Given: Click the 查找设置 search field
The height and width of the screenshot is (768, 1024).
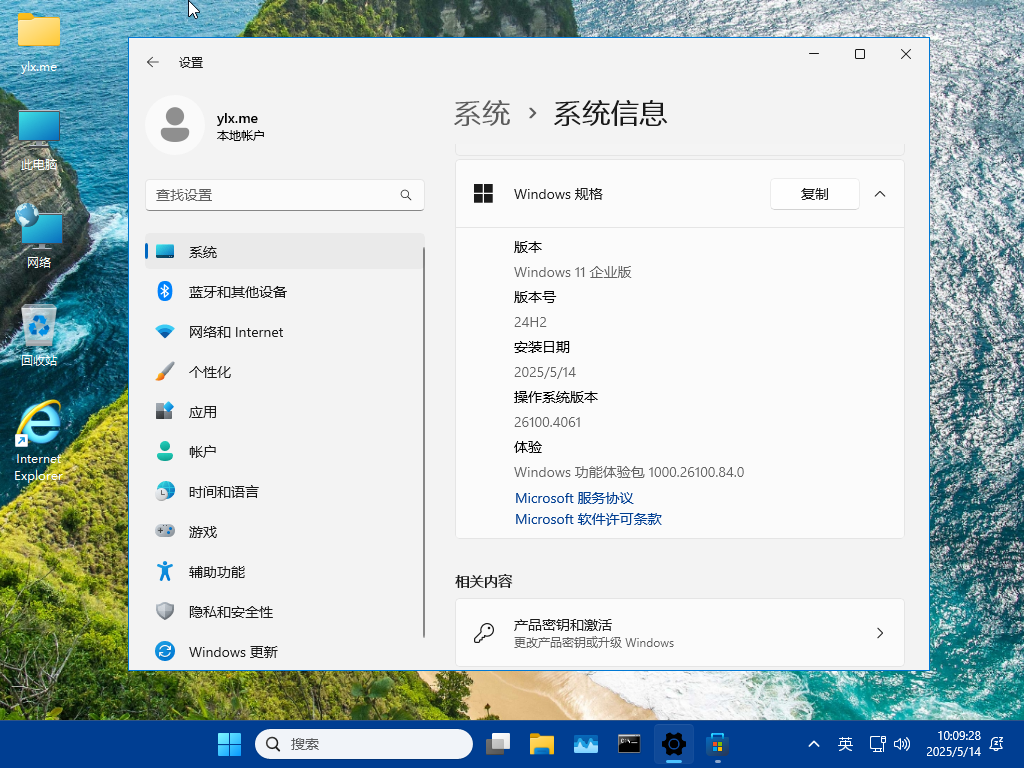Looking at the screenshot, I should coord(285,195).
